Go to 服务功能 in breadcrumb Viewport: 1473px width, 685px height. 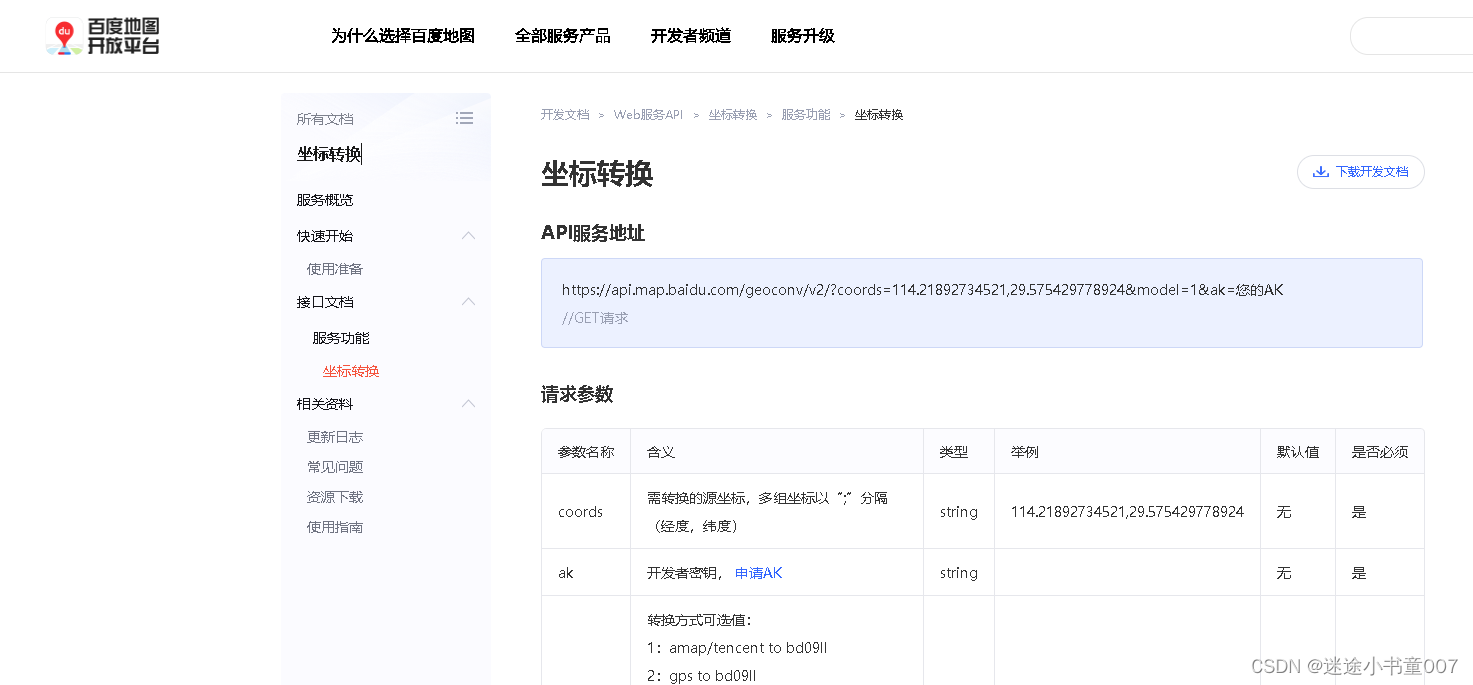(x=806, y=115)
